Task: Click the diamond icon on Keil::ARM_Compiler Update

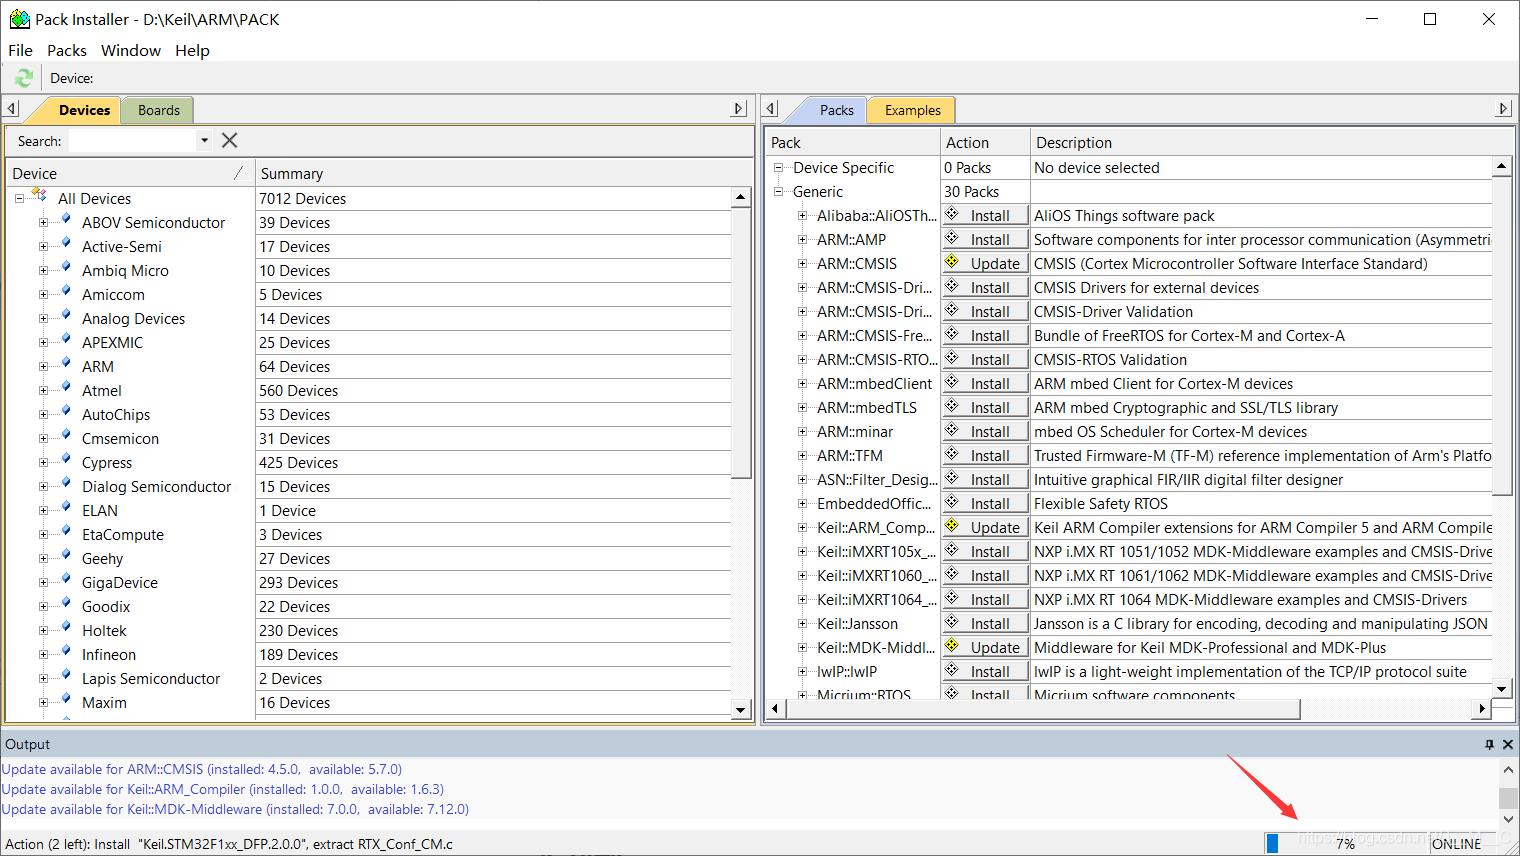Action: pos(952,526)
